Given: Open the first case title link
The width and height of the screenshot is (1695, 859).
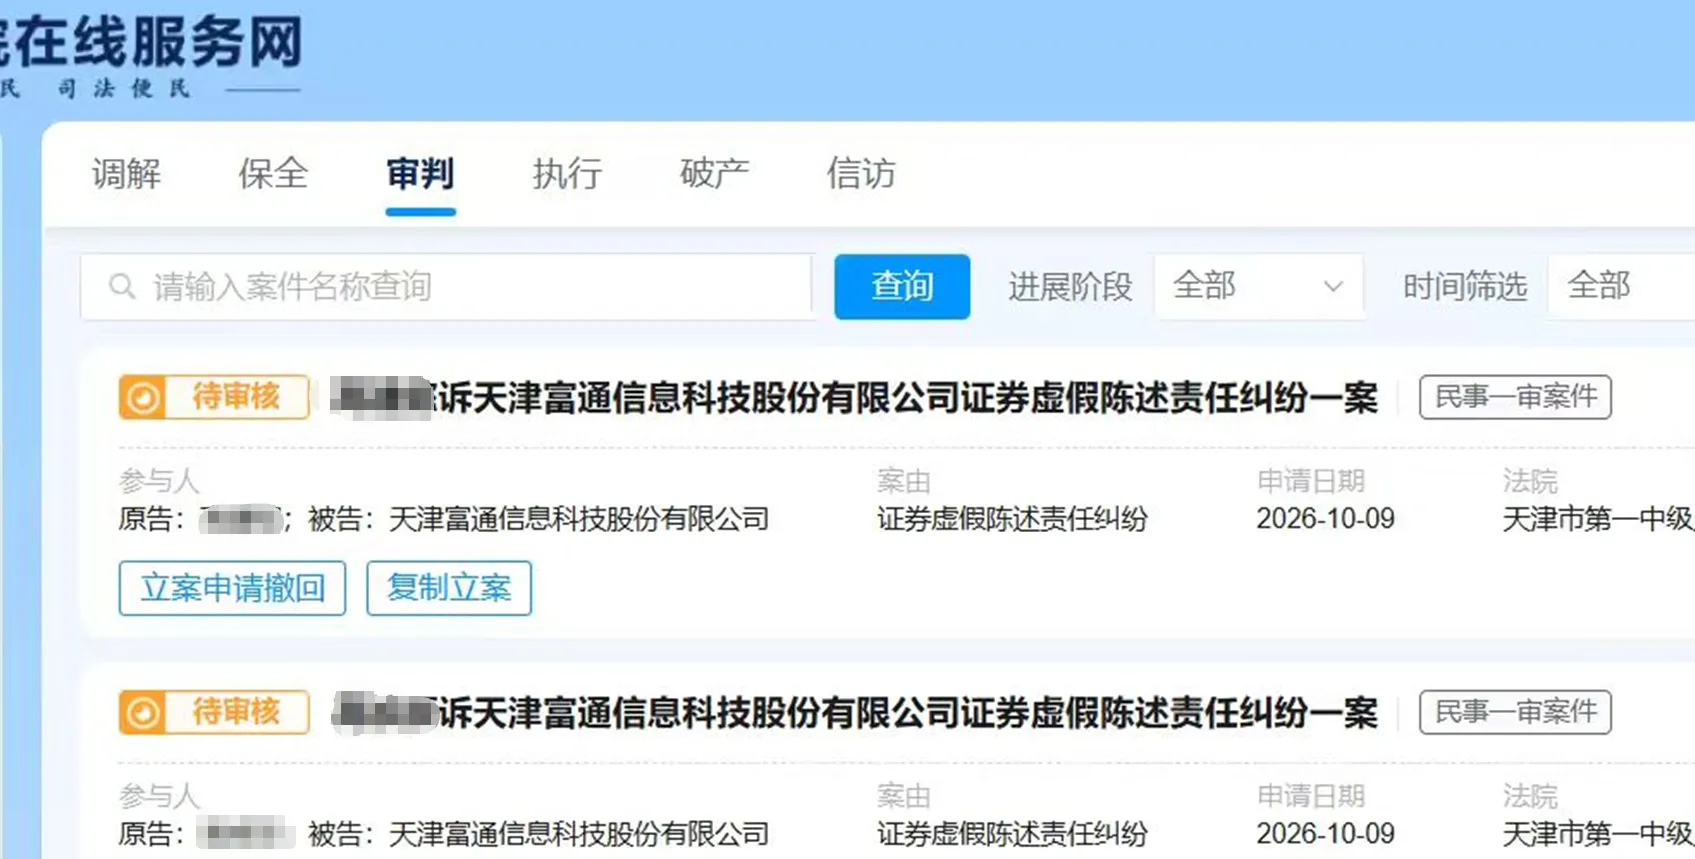Looking at the screenshot, I should tap(855, 398).
